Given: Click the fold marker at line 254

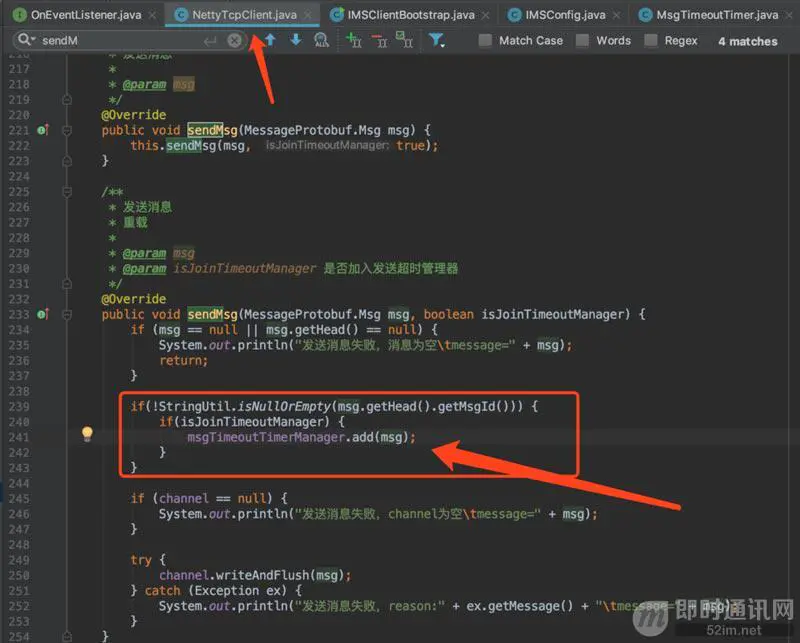Looking at the screenshot, I should pos(67,636).
